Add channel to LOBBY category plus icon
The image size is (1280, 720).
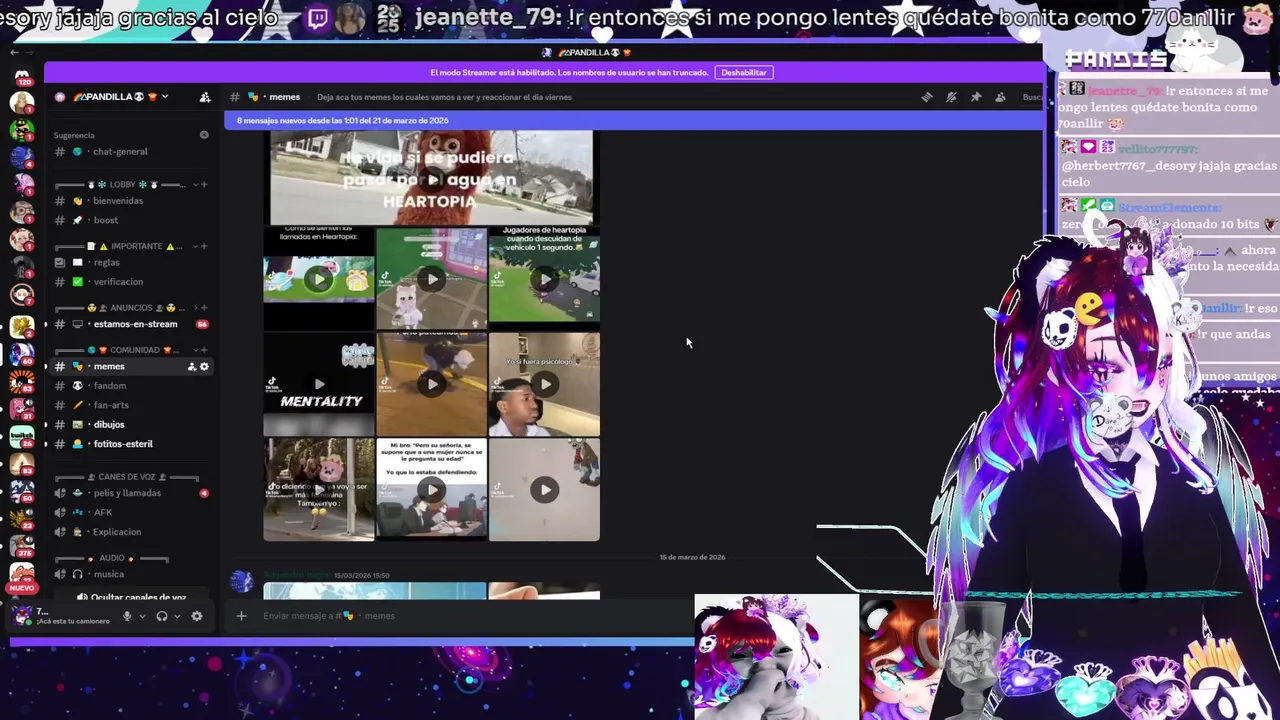click(x=204, y=184)
